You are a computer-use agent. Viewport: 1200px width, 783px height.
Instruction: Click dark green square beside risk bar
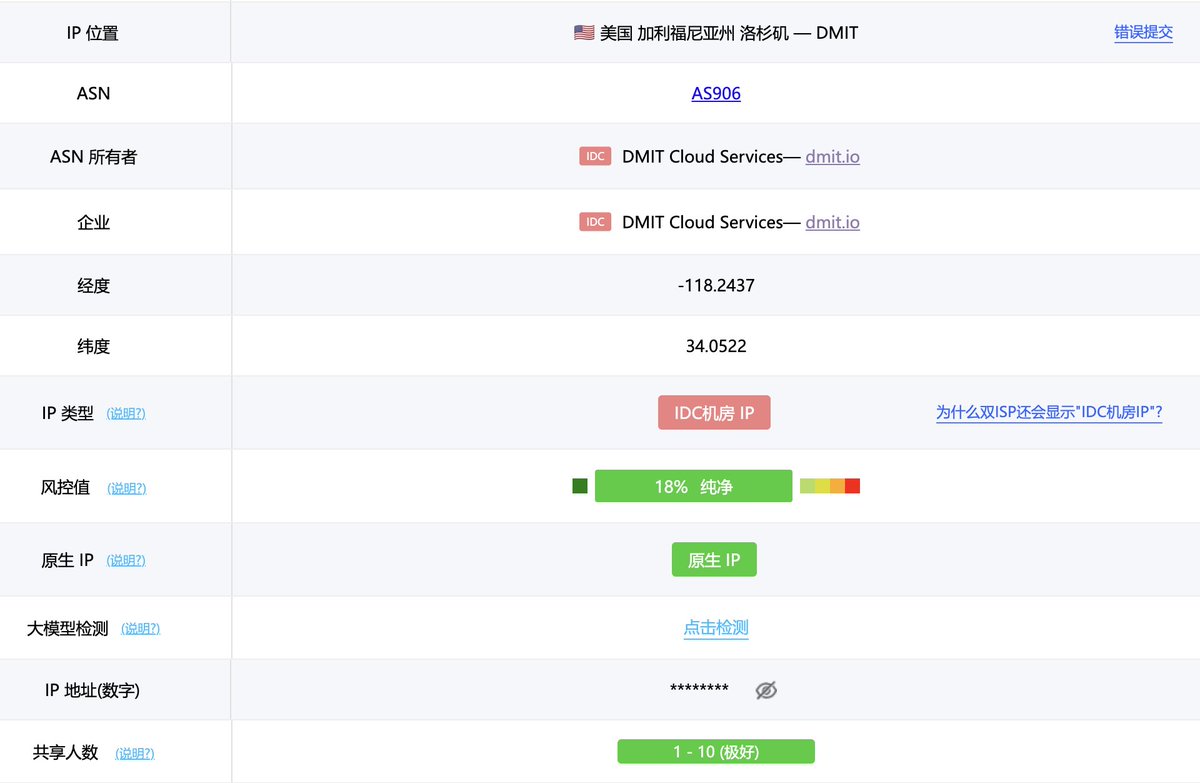(580, 486)
